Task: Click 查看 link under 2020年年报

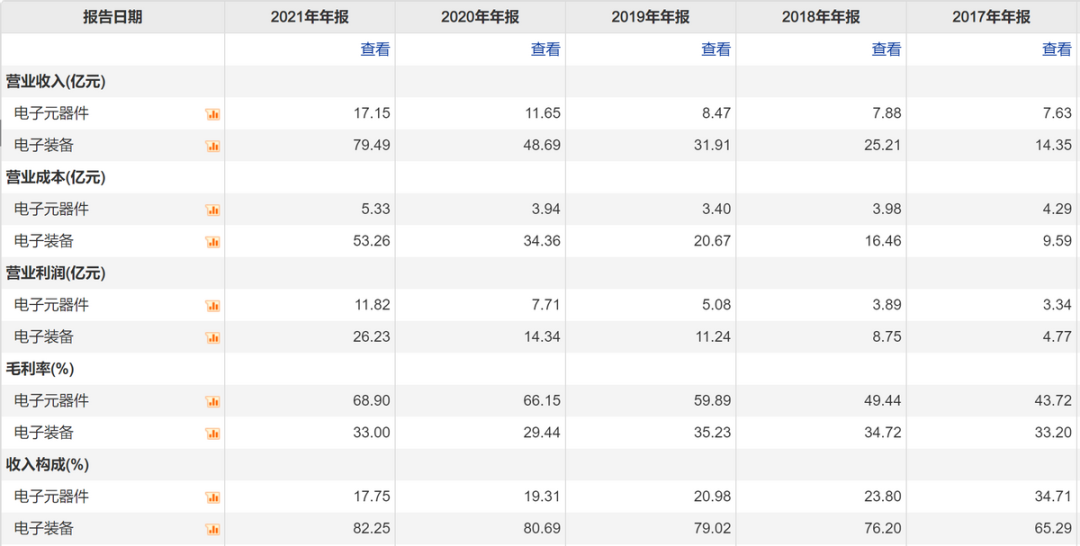Action: point(546,49)
